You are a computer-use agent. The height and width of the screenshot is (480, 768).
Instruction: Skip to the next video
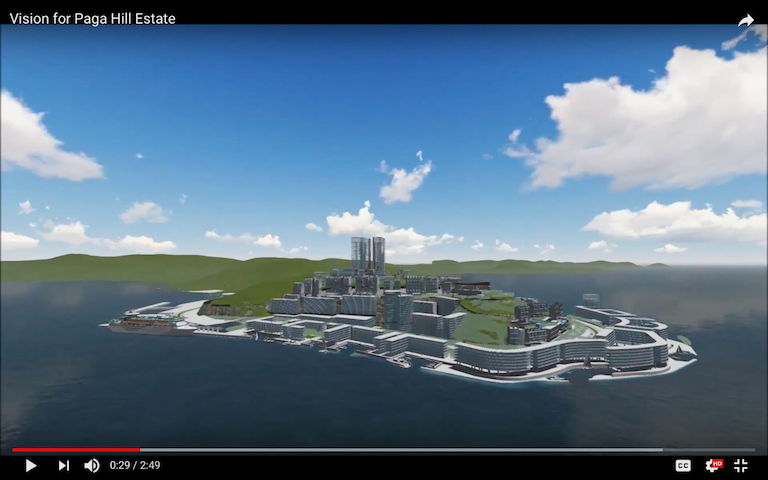pos(64,465)
